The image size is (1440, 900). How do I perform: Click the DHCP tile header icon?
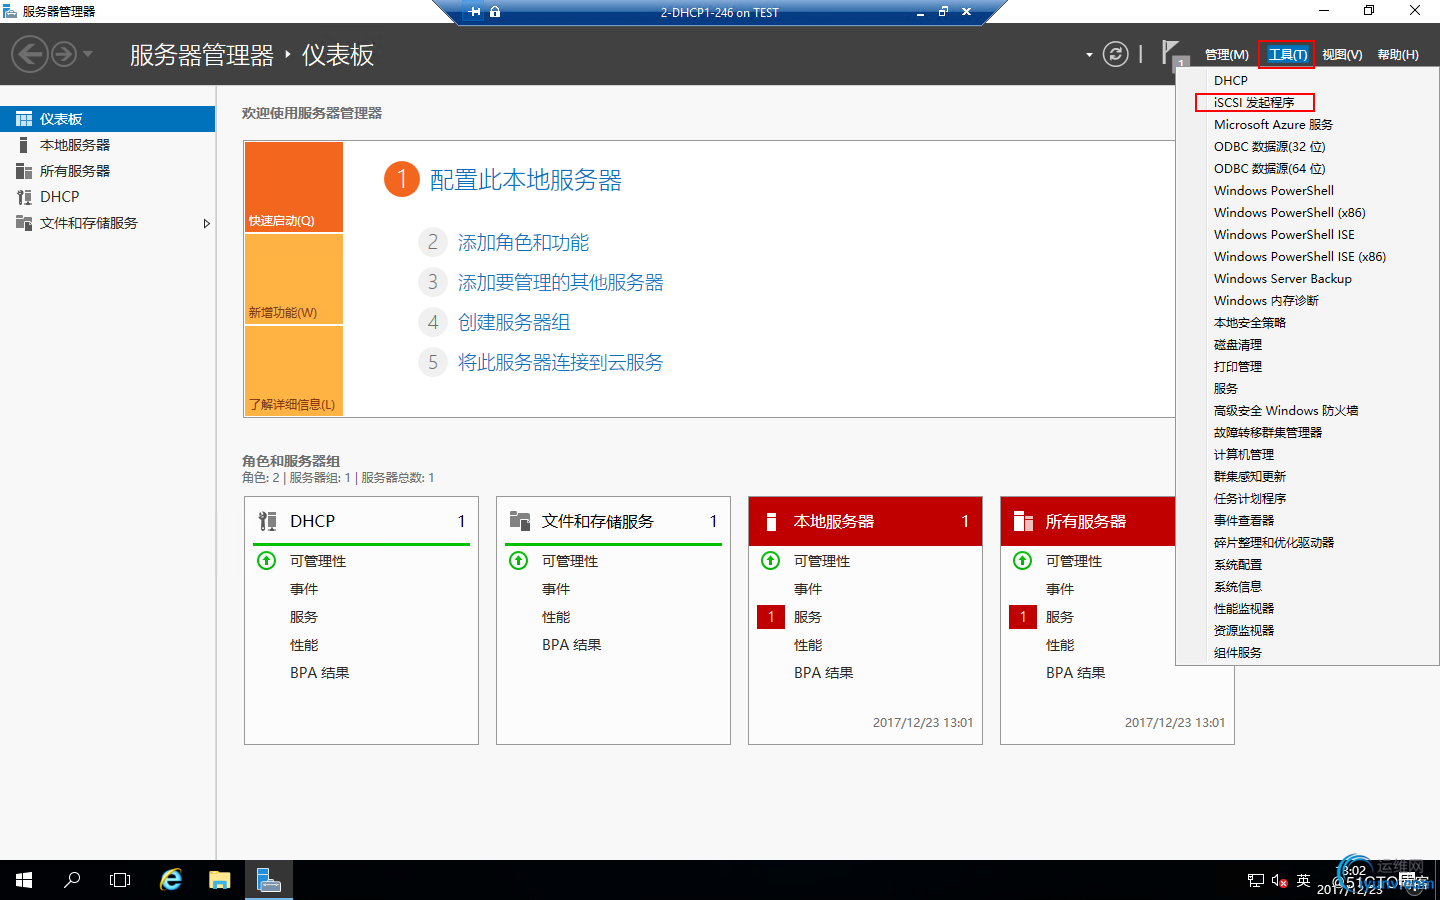click(268, 521)
